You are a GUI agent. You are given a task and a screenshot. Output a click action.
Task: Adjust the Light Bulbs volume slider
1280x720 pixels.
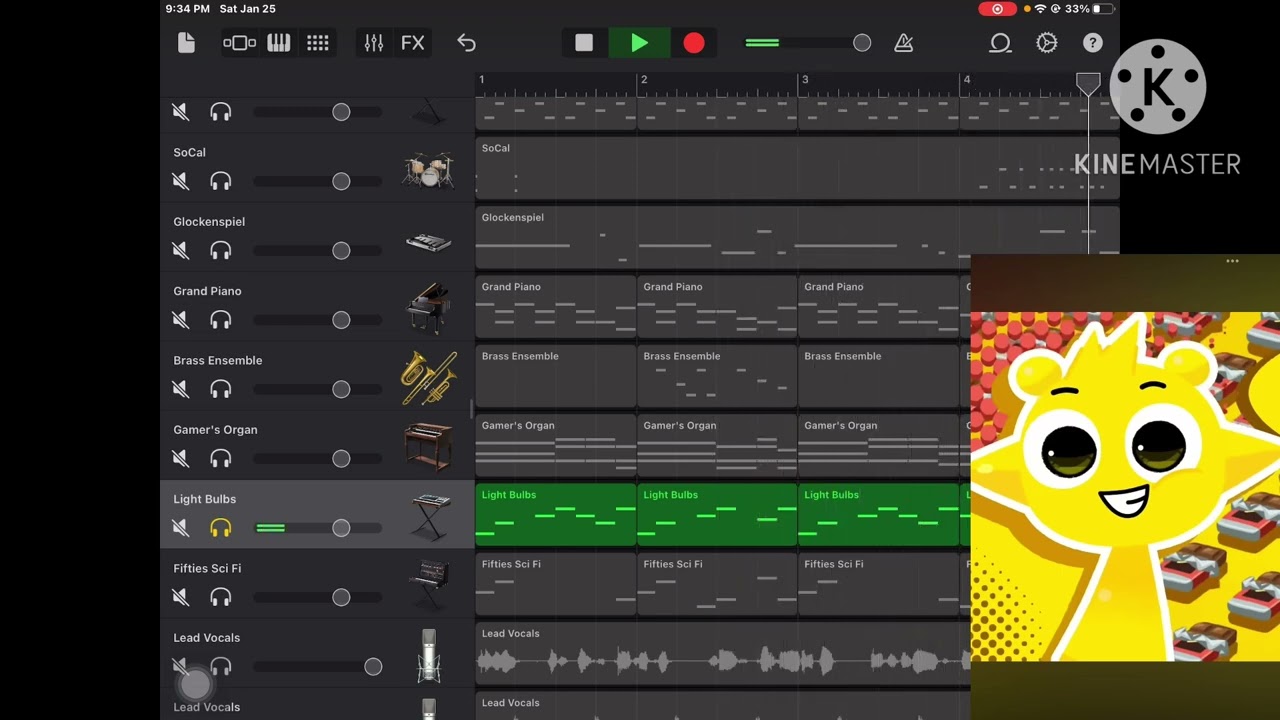click(x=318, y=528)
